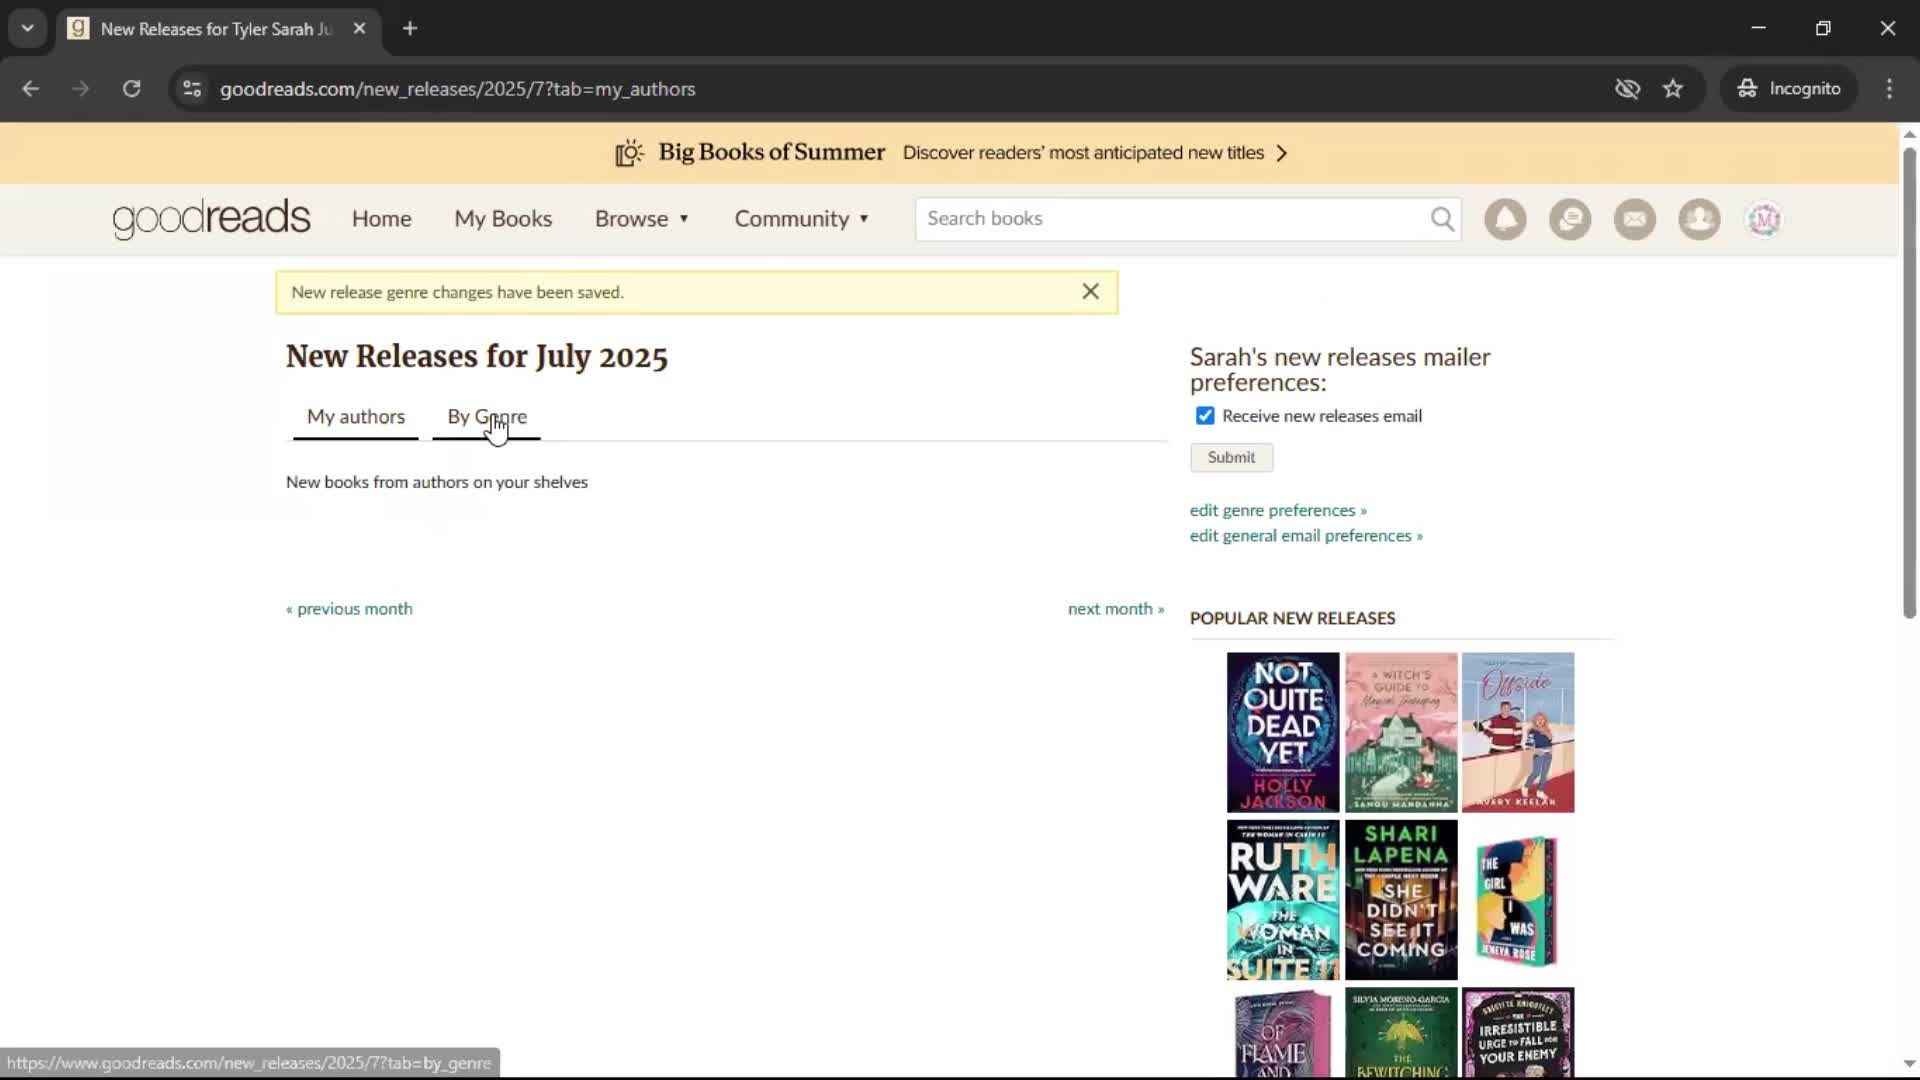Open the friends icon in the header
Screen dimensions: 1920x1080
point(1699,219)
